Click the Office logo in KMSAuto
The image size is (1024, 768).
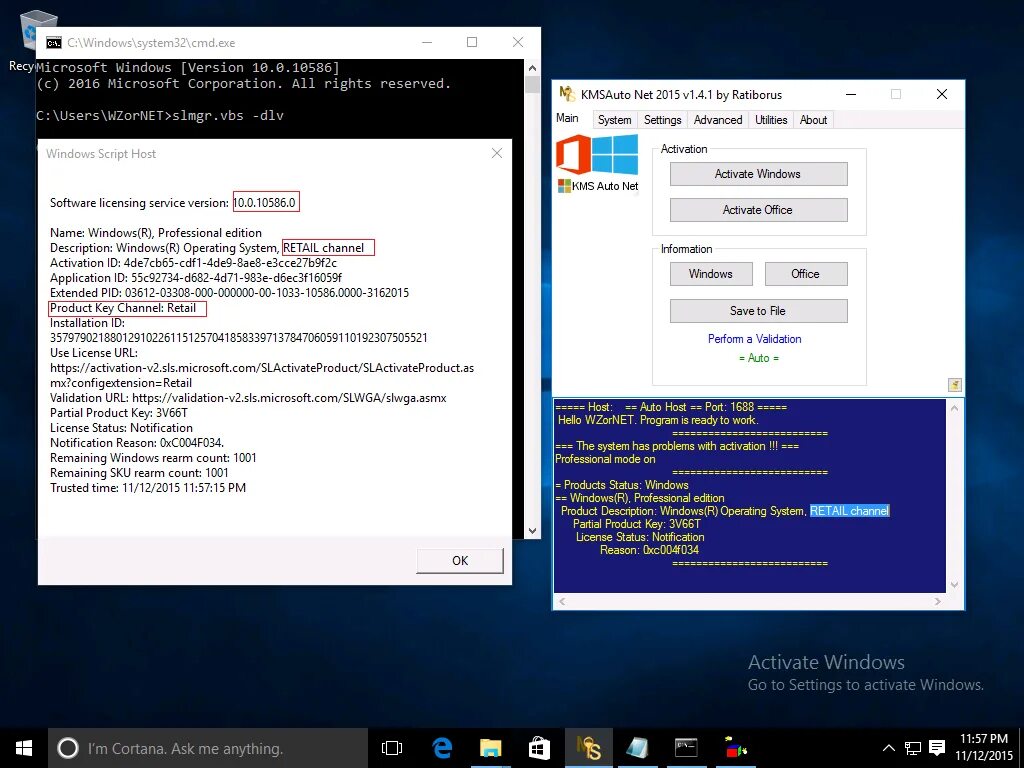coord(573,154)
